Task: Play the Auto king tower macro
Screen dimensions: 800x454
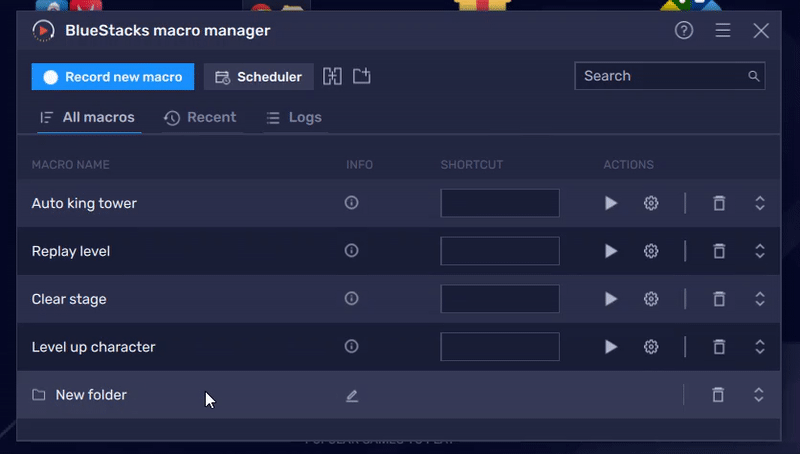Action: point(611,203)
